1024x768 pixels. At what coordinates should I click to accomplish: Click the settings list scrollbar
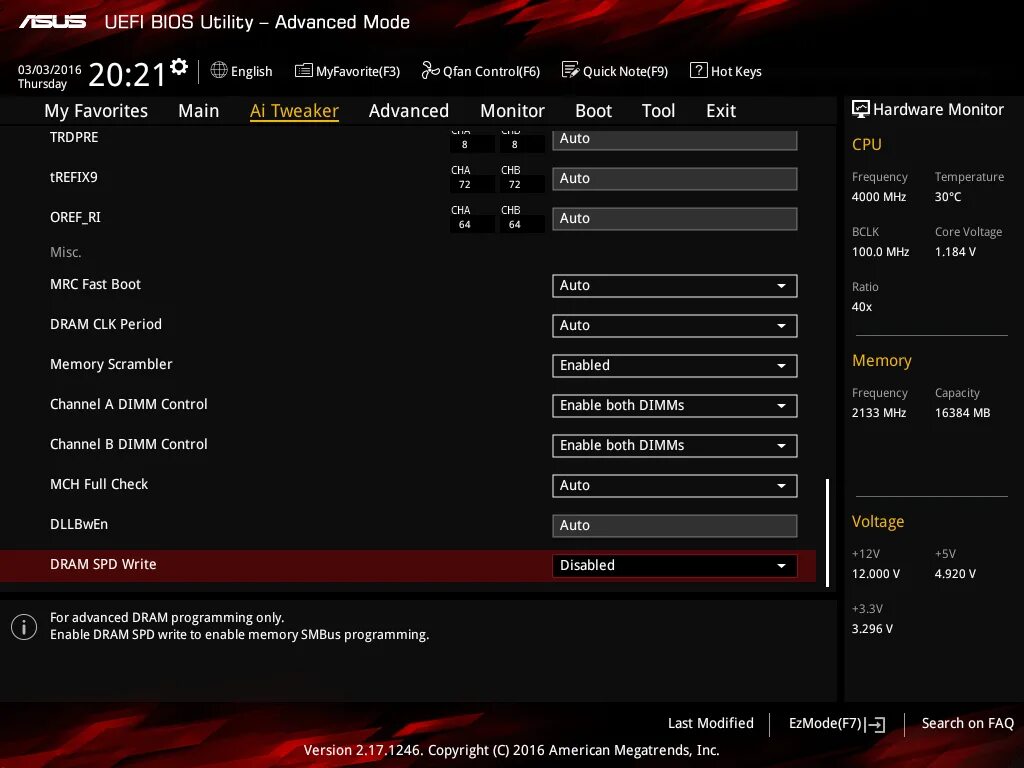(x=827, y=533)
